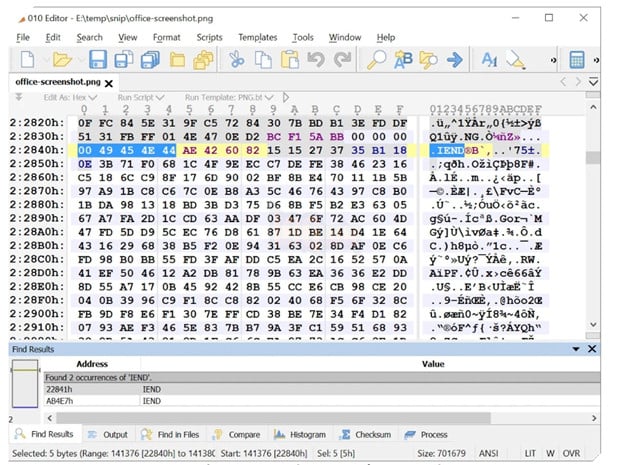Image resolution: width=630 pixels, height=465 pixels.
Task: Save the file with floppy icon
Action: 98,60
